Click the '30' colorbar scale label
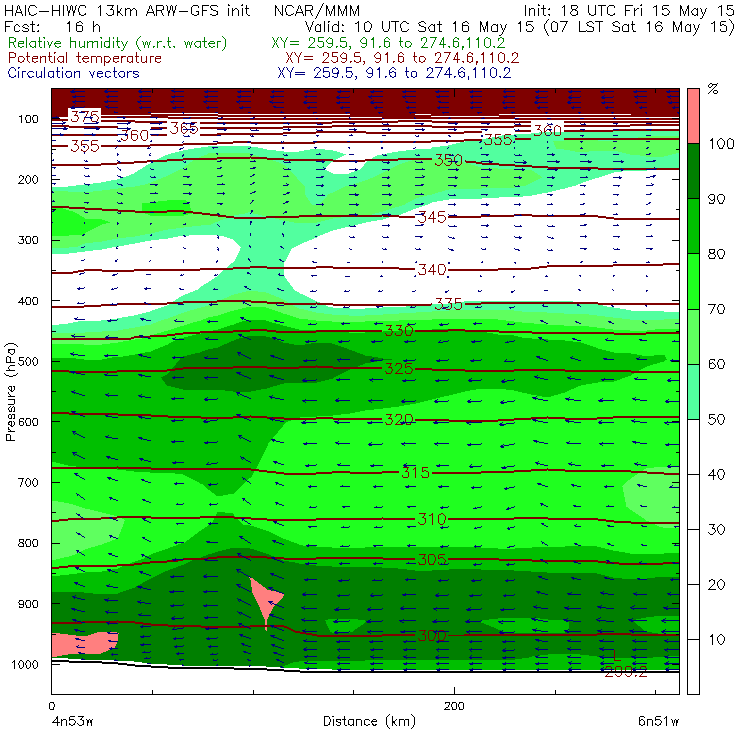The height and width of the screenshot is (740, 740). click(716, 529)
